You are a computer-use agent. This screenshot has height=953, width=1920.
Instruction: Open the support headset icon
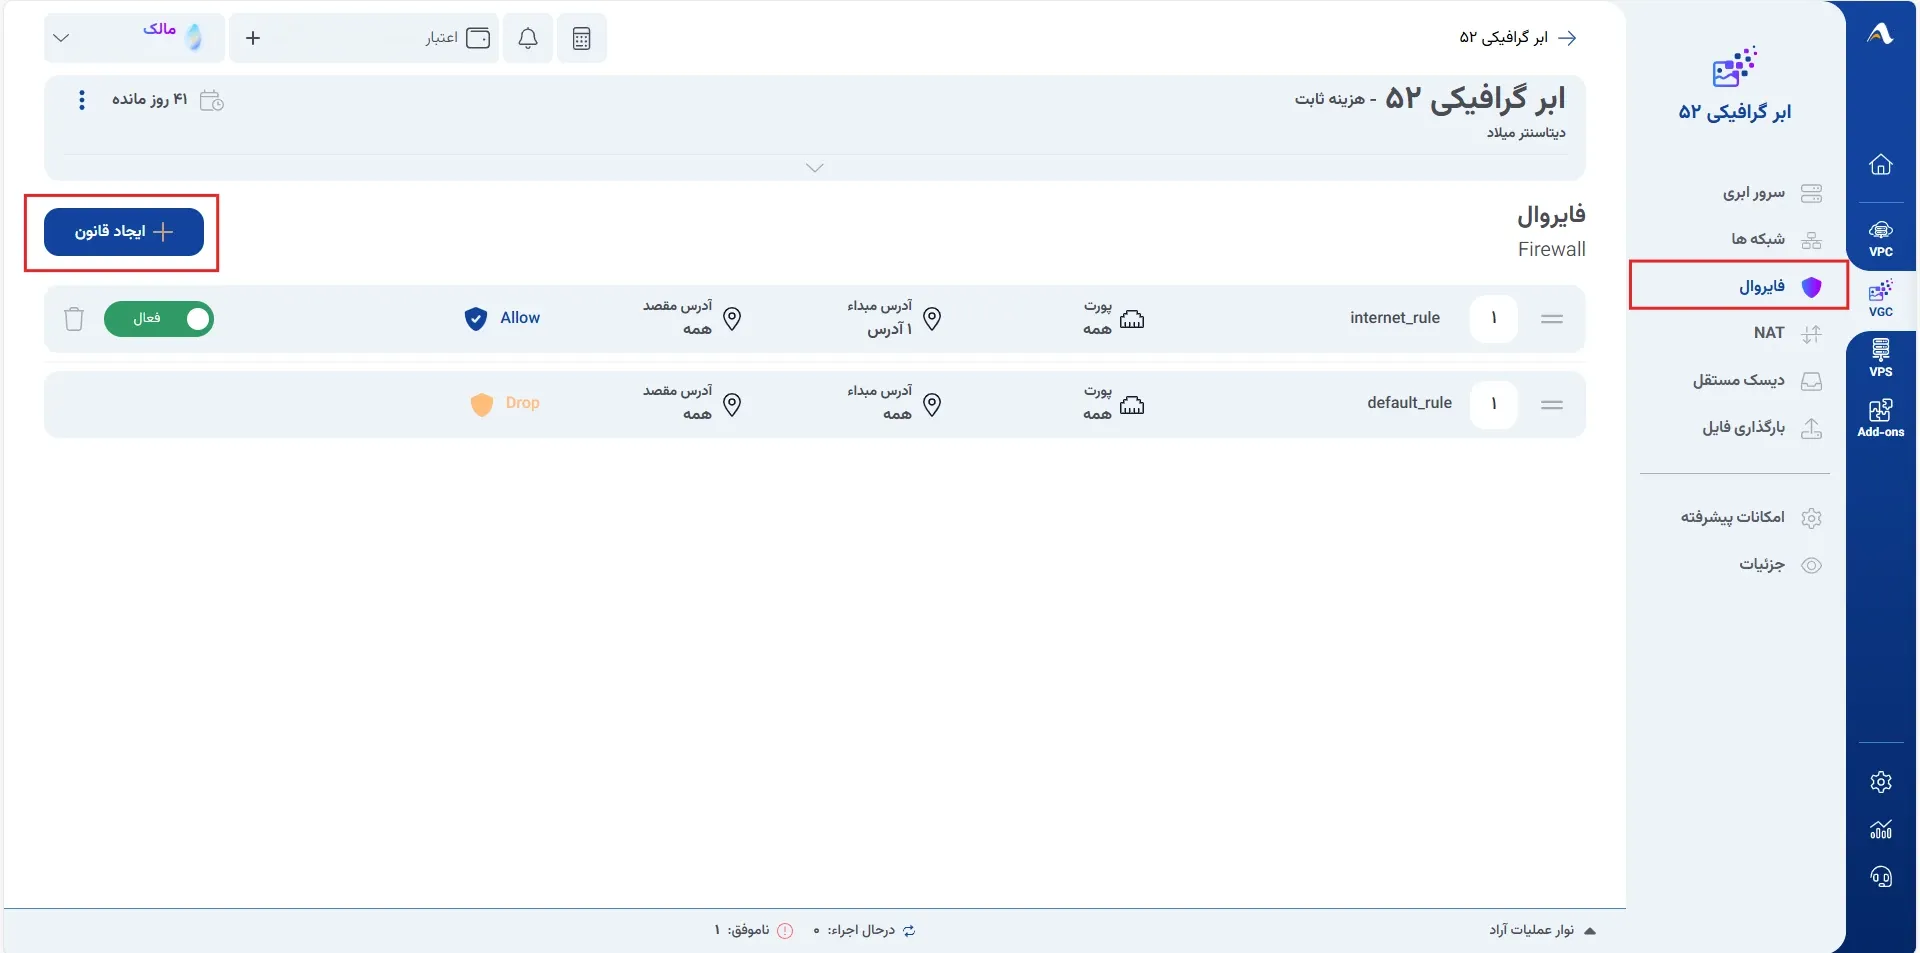pos(1880,877)
